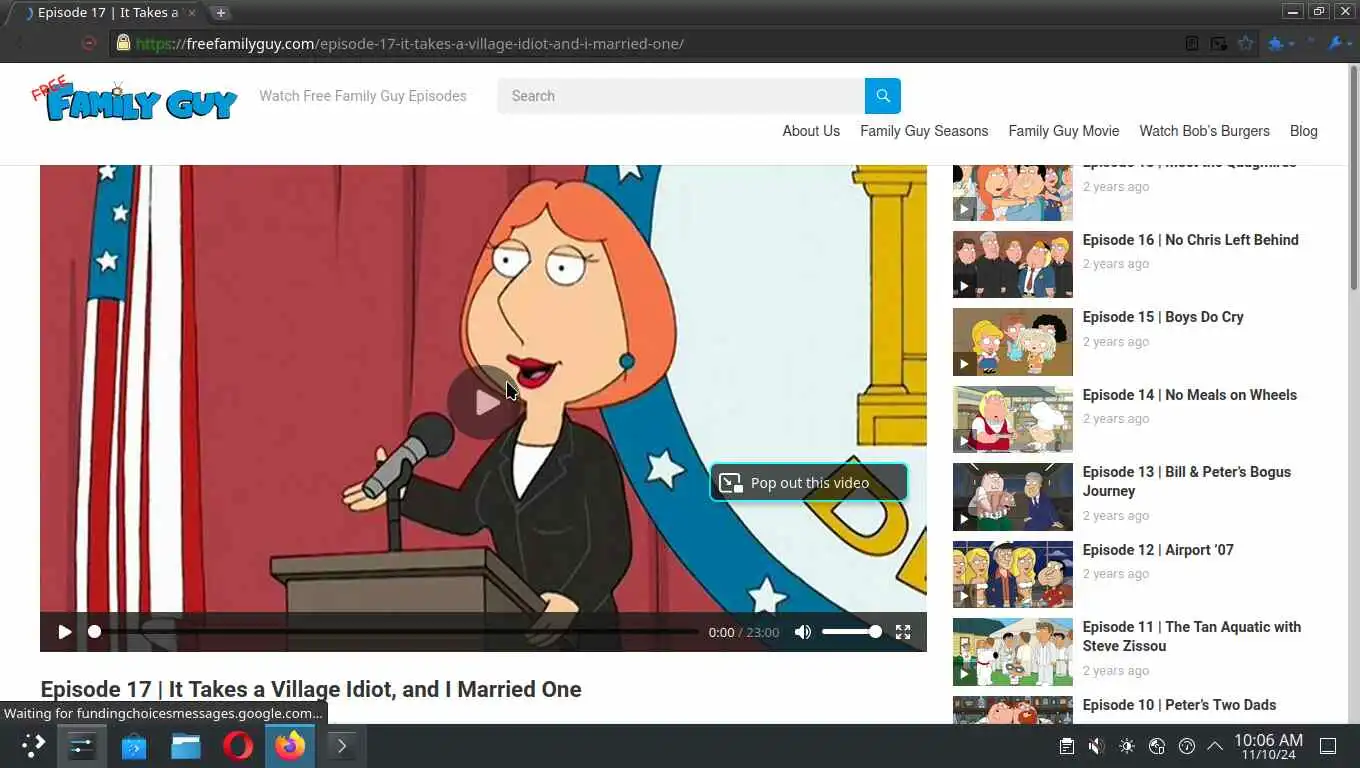Open Episode 13 Bill & Peter's Bogus Journey
This screenshot has width=1360, height=768.
pyautogui.click(x=1186, y=481)
